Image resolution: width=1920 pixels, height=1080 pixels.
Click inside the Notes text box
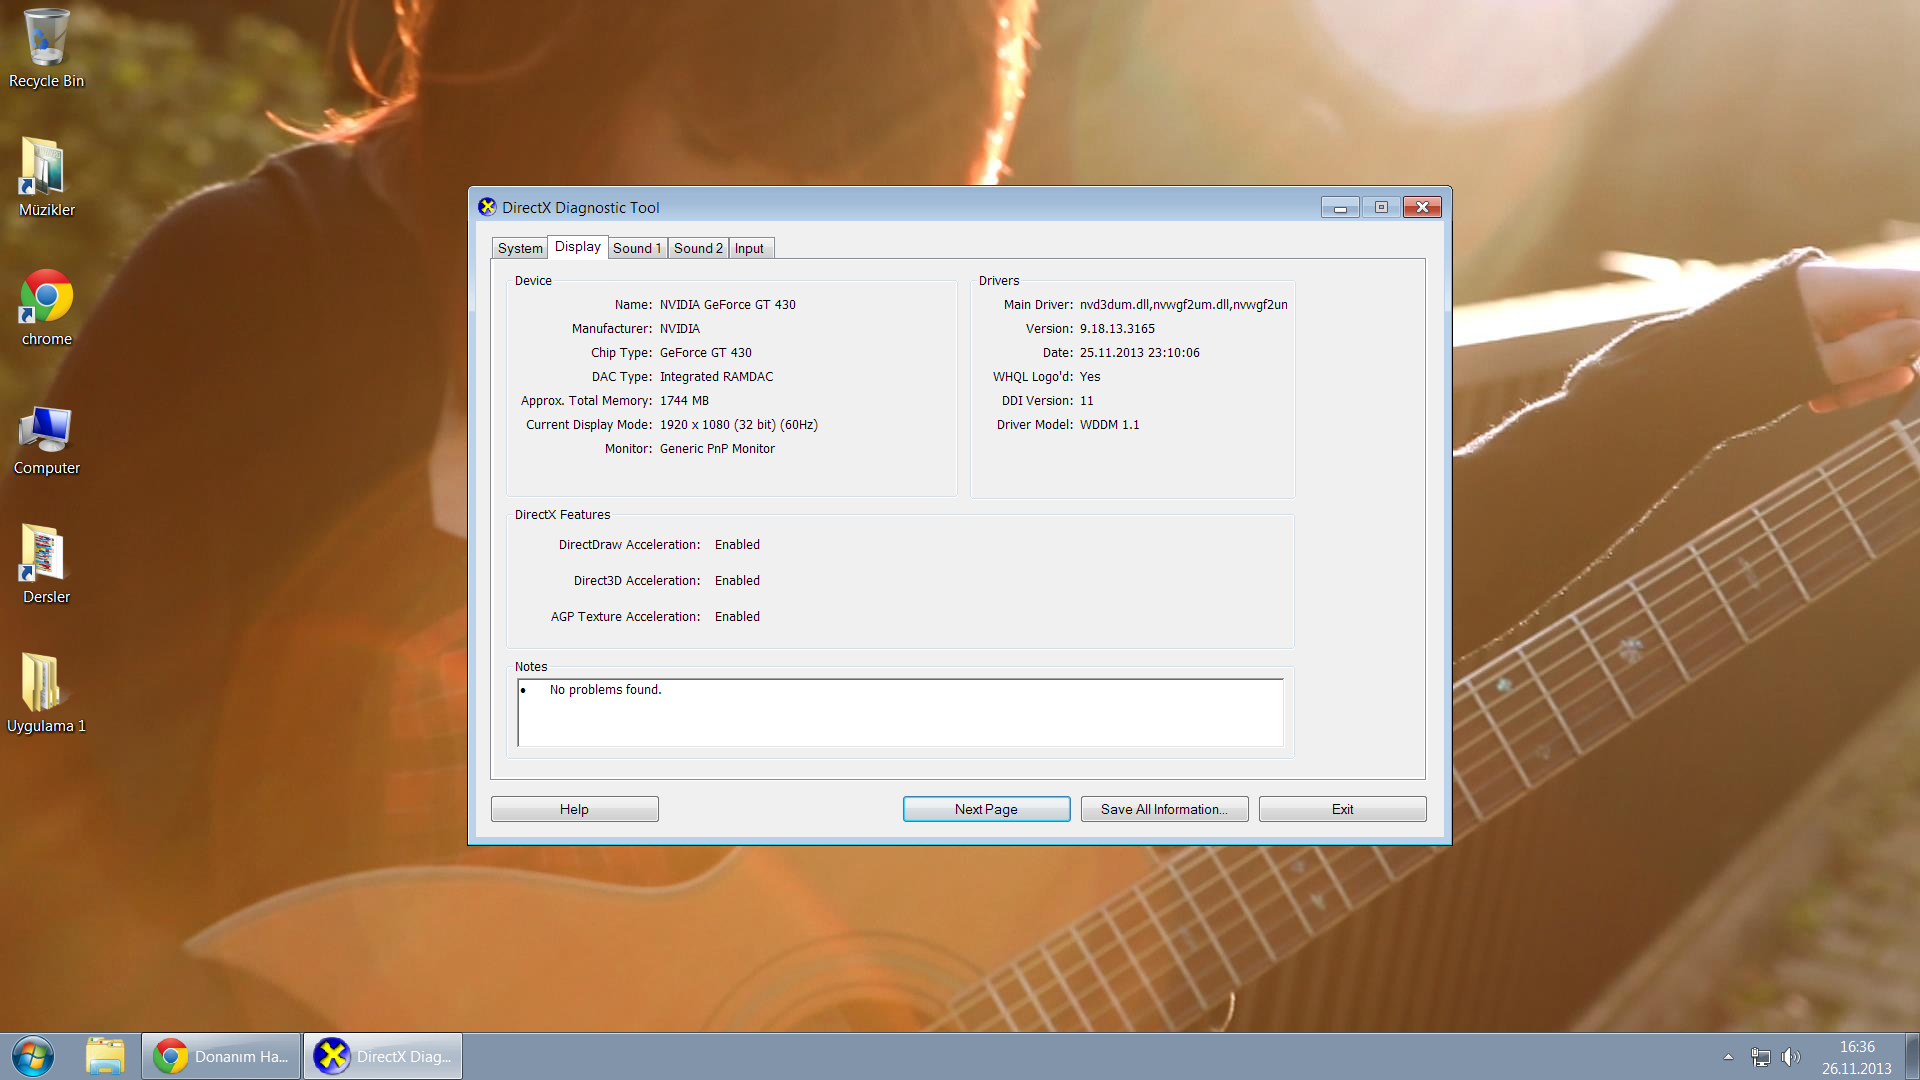click(900, 713)
